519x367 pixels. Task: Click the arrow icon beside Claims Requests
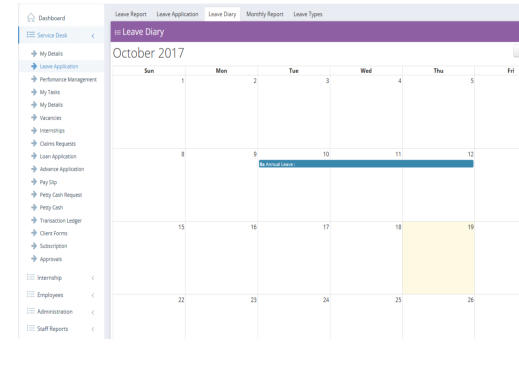tap(34, 143)
